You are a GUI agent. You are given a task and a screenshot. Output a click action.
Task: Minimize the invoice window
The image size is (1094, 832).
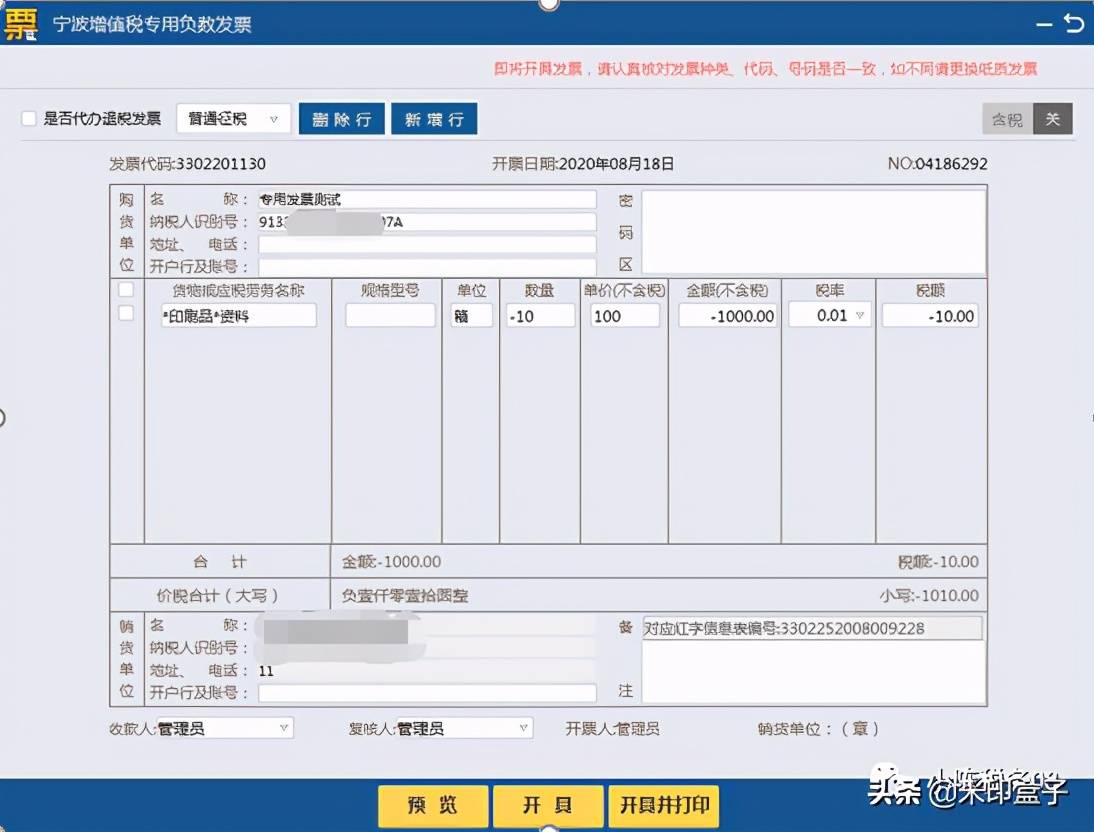pos(1044,24)
